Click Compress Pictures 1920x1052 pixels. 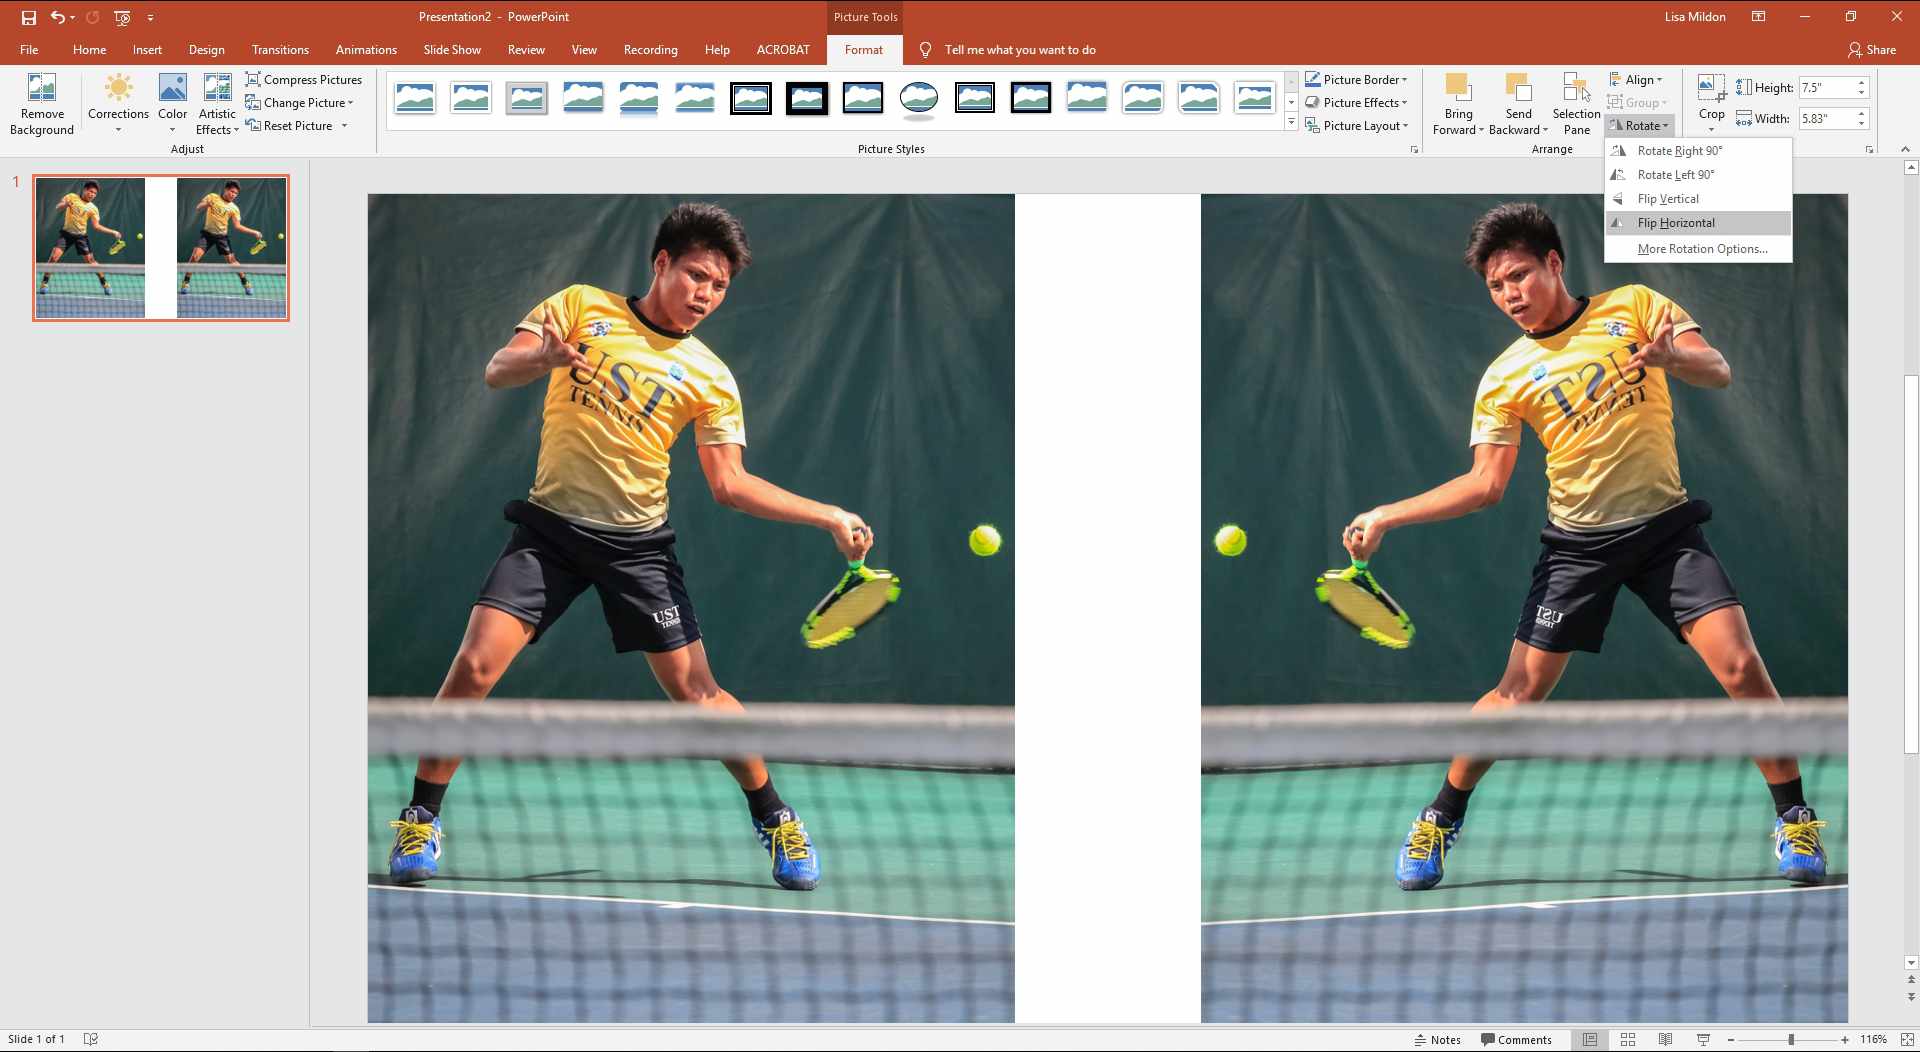pyautogui.click(x=304, y=79)
